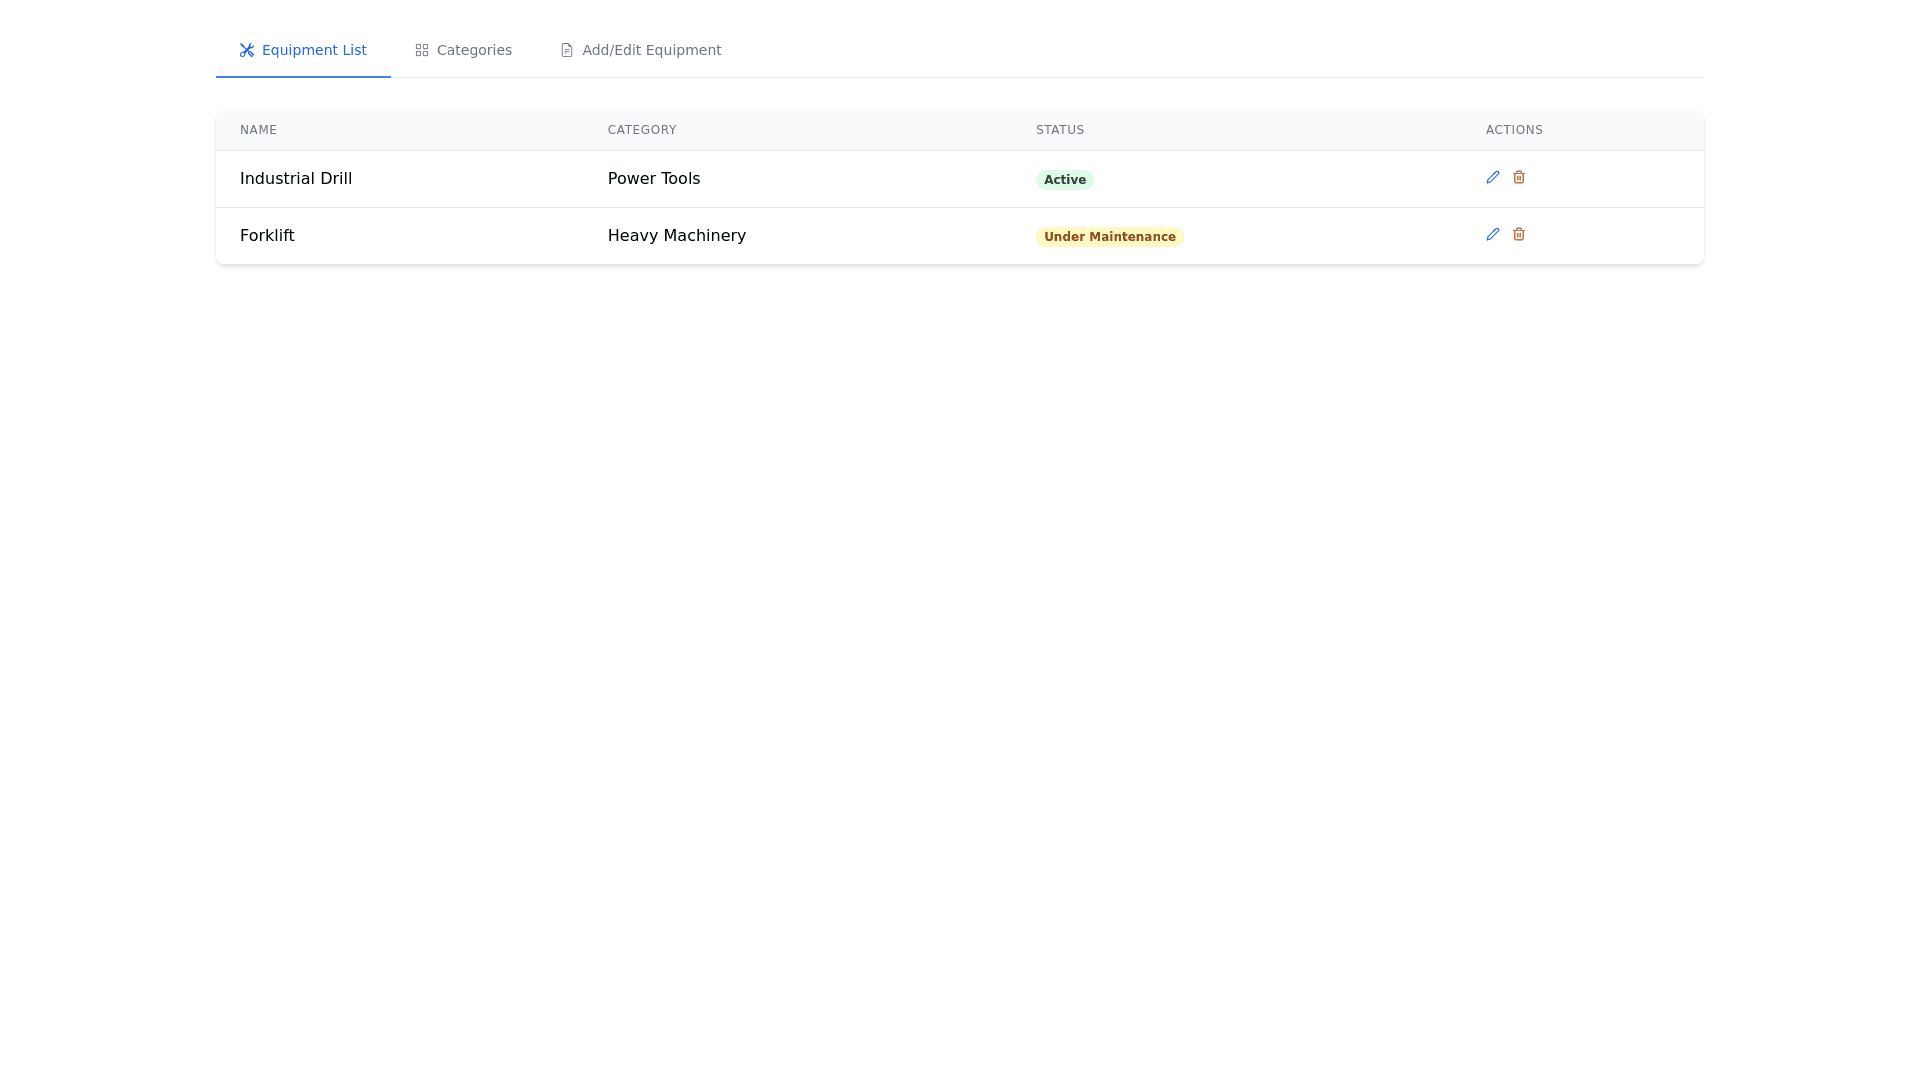Screen dimensions: 1920x1080
Task: Click the STATUS column header
Action: pyautogui.click(x=1060, y=130)
